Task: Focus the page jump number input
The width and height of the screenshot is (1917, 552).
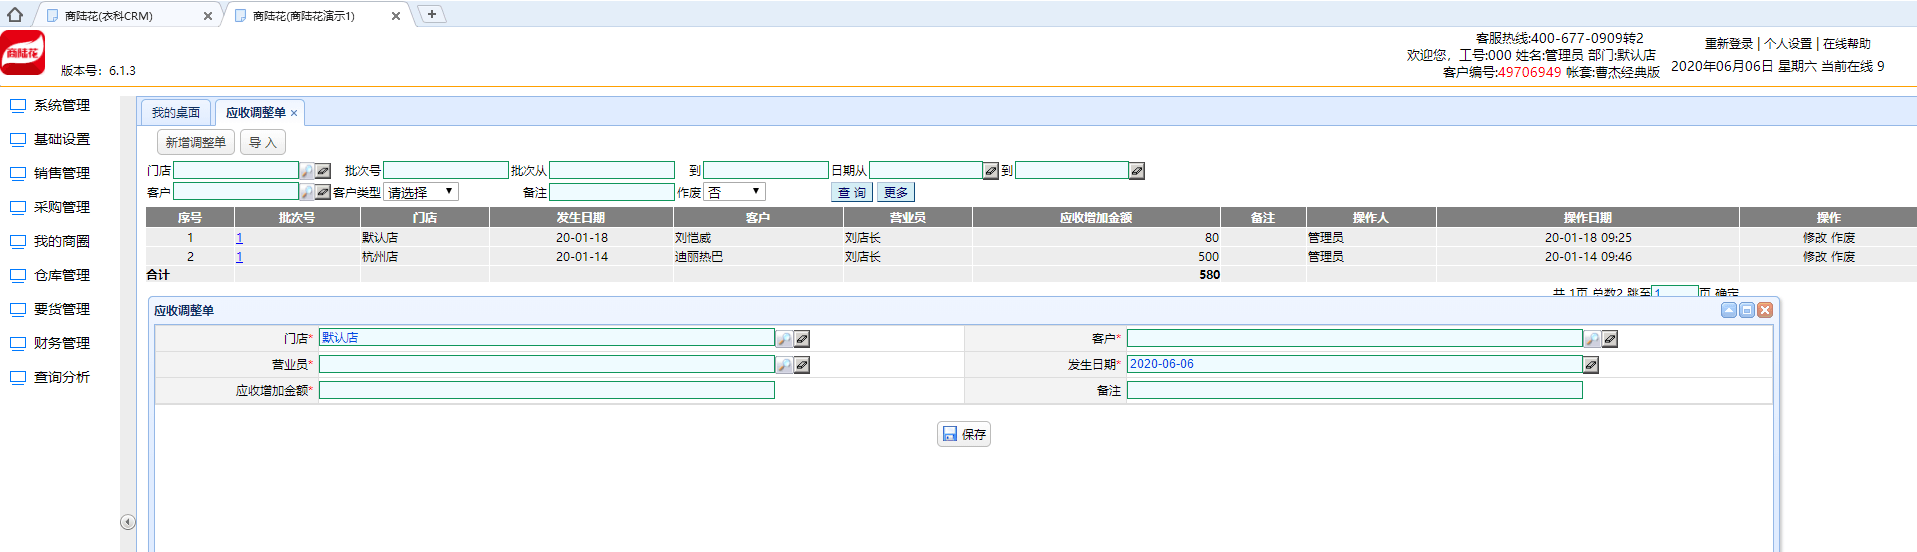Action: [1675, 292]
